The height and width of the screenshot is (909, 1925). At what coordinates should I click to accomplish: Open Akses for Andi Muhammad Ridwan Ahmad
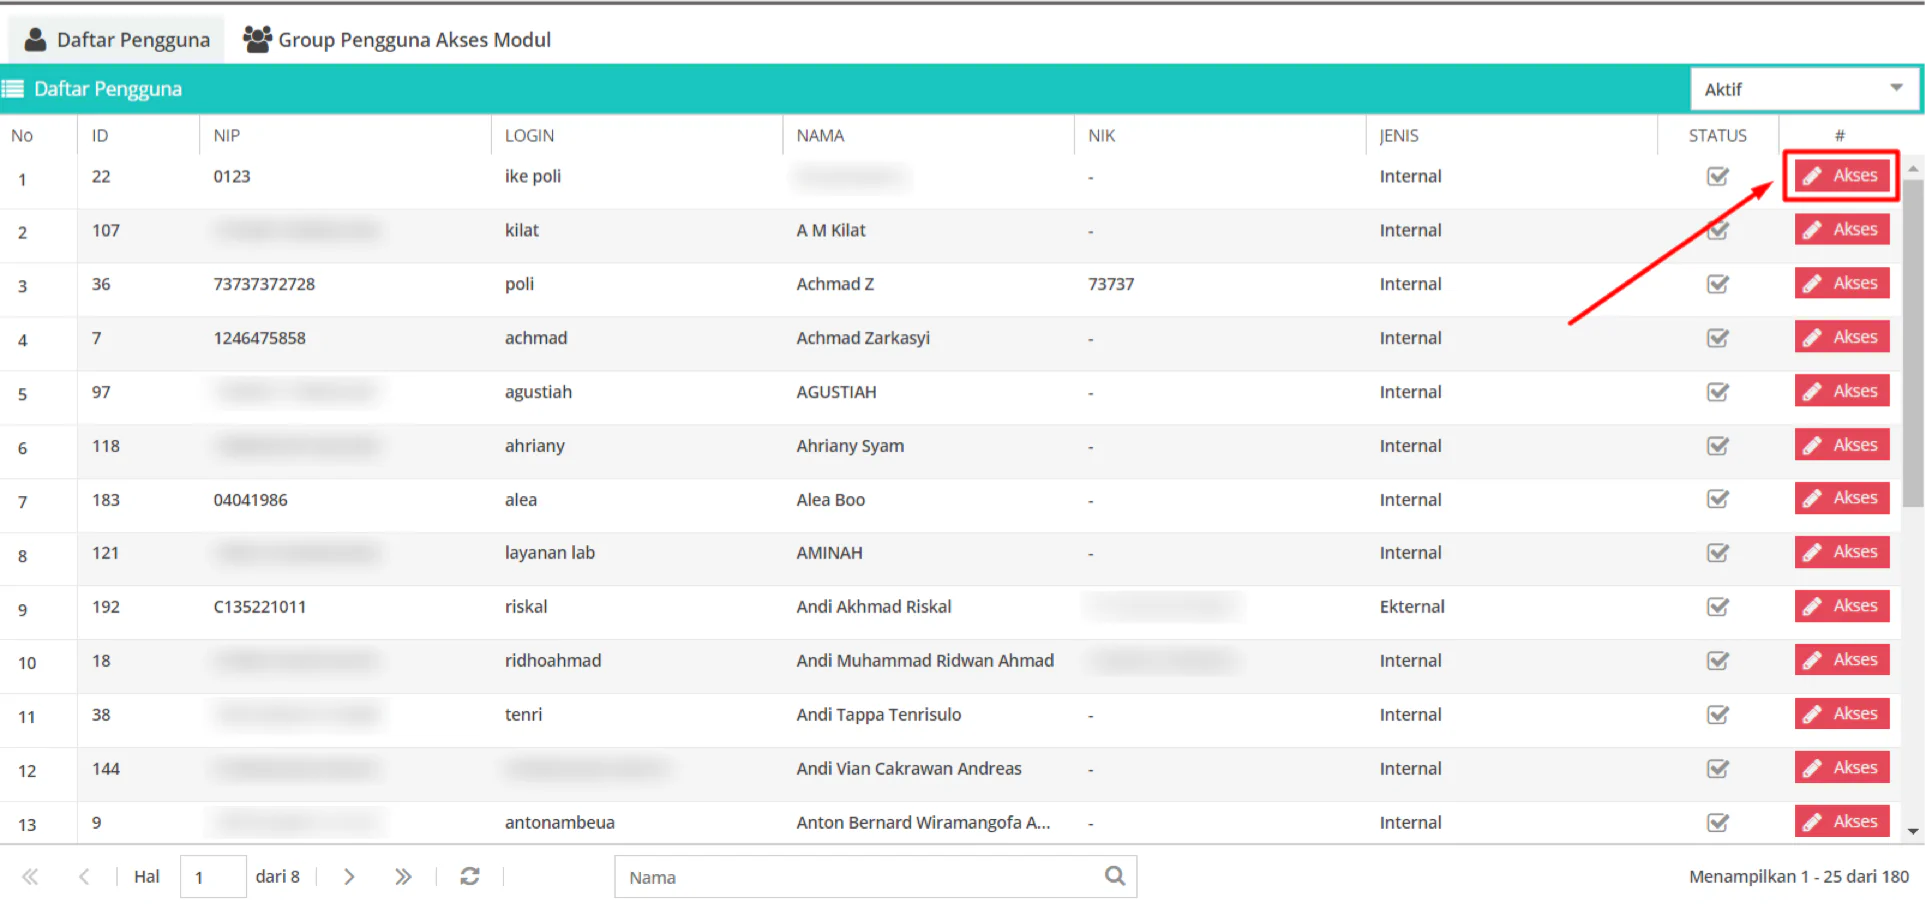(x=1841, y=660)
